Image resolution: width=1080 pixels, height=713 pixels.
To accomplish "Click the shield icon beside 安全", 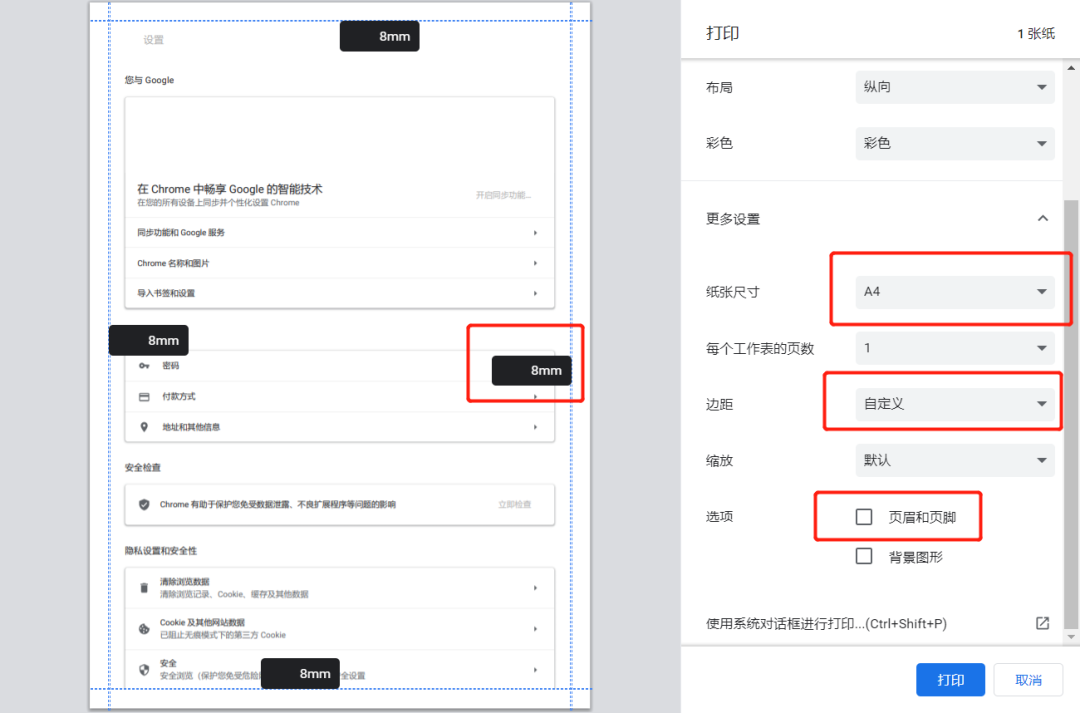I will [x=142, y=667].
